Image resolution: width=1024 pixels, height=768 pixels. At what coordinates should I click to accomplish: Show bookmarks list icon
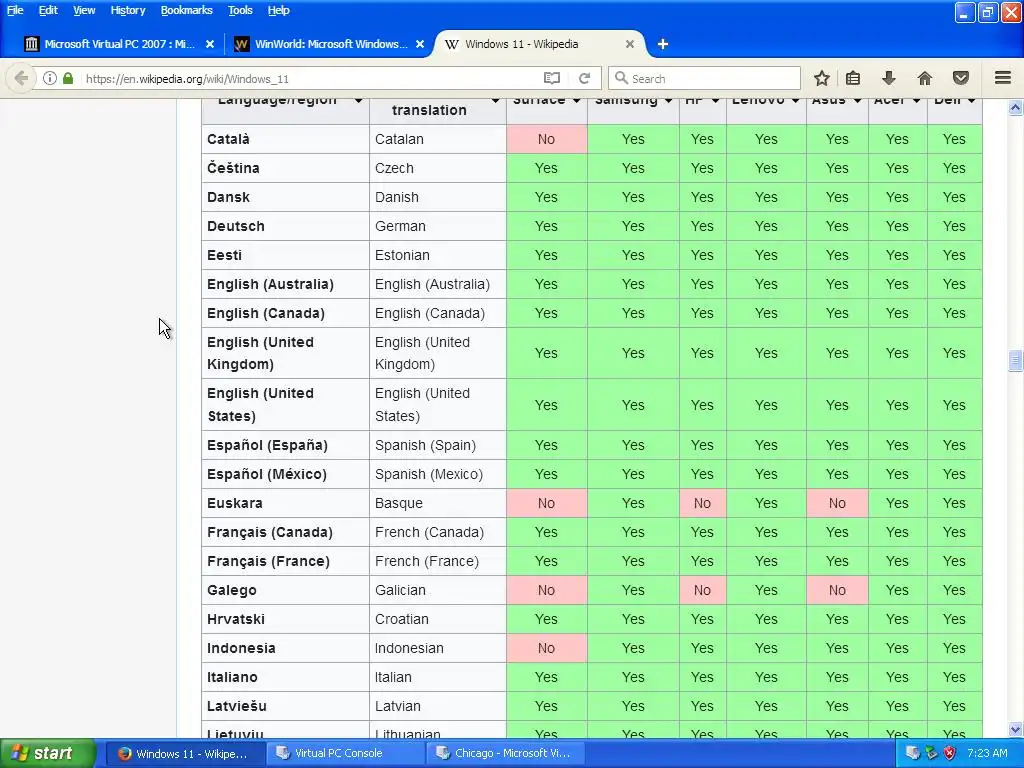pos(853,78)
